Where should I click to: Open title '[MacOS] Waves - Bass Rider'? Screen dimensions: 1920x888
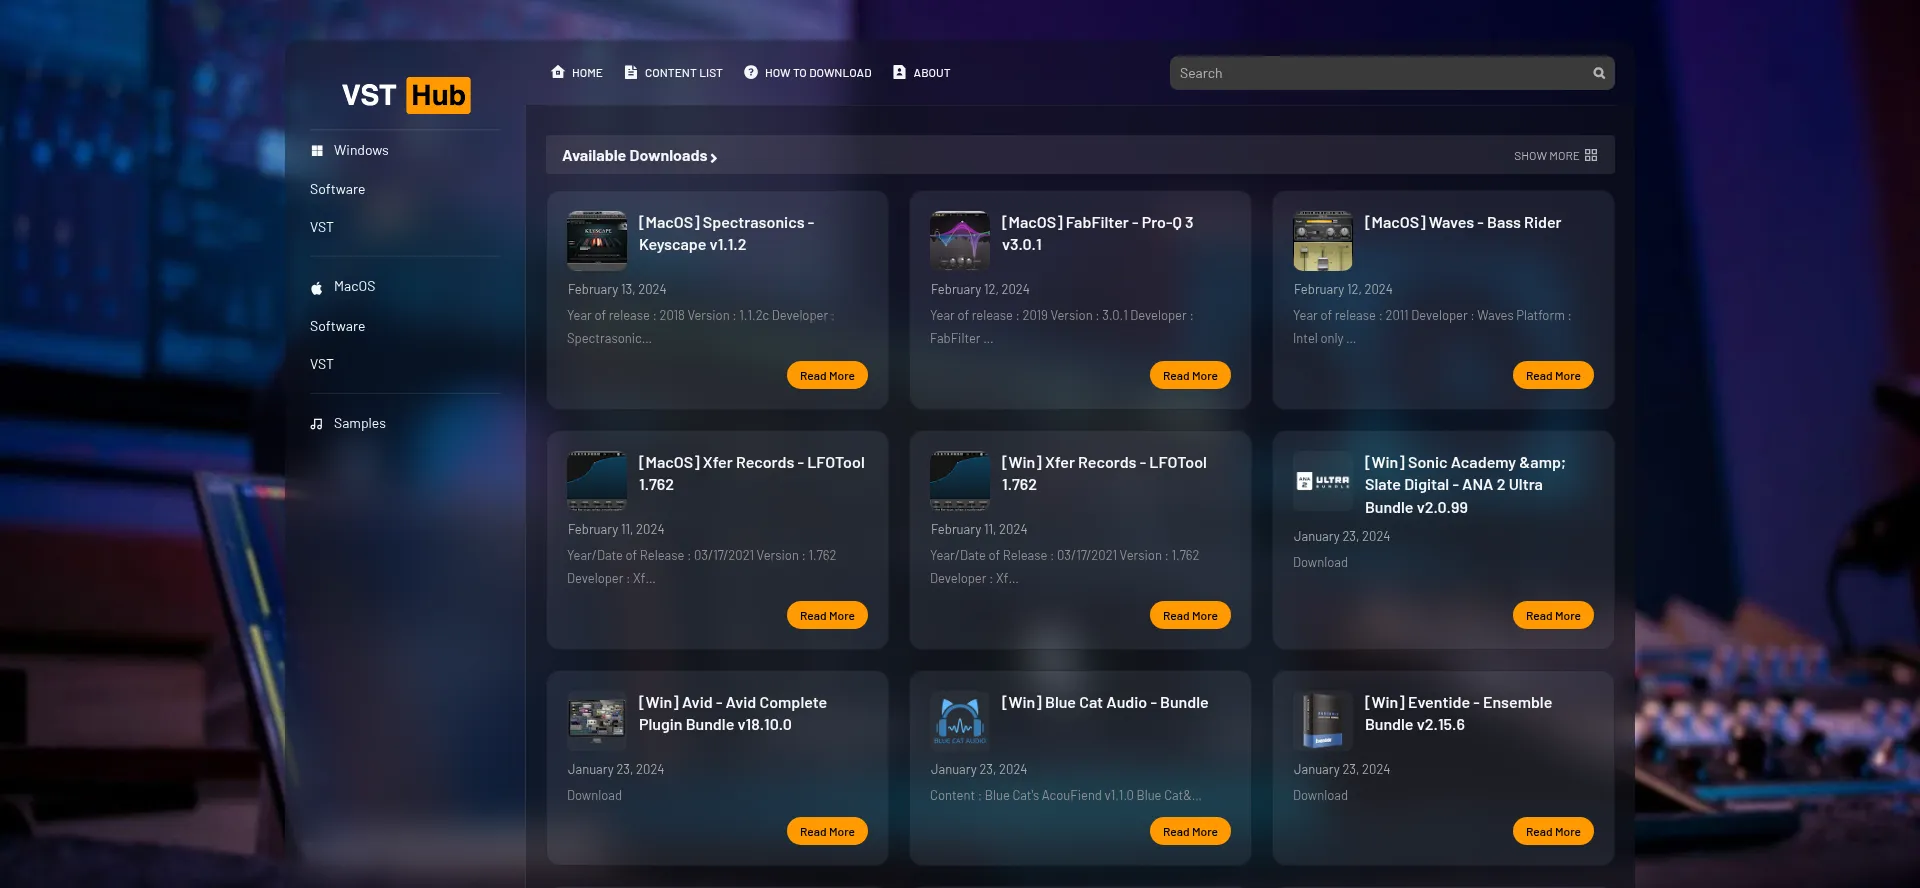pyautogui.click(x=1463, y=223)
